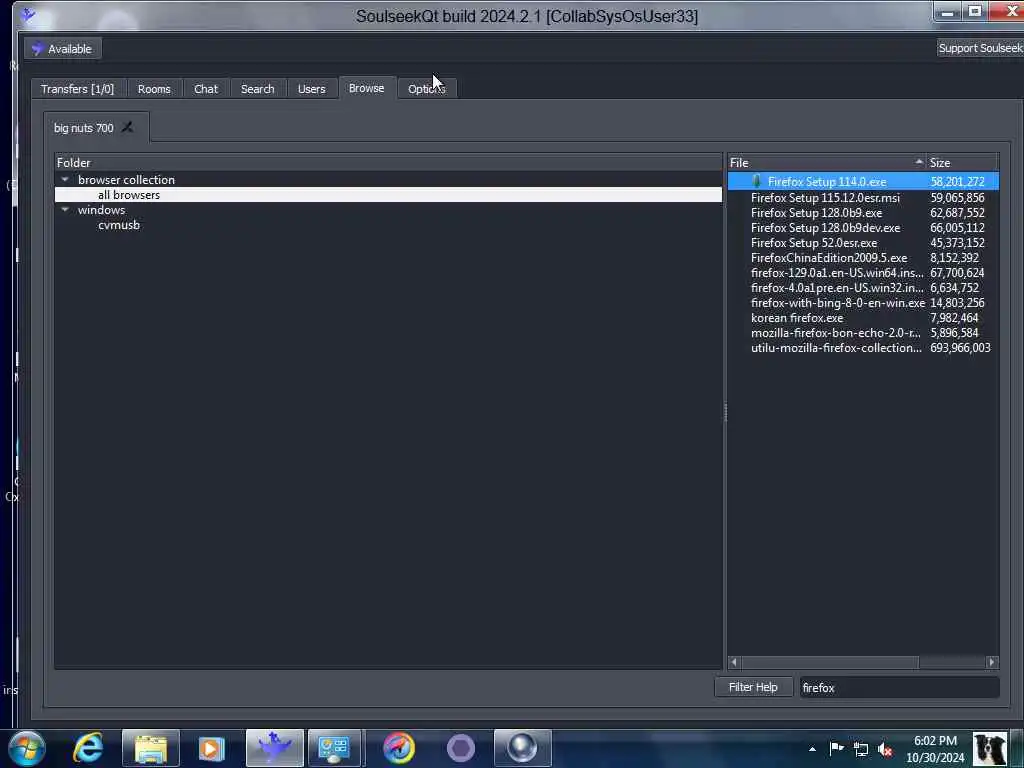
Task: Click the dog picture in taskbar corner
Action: [x=990, y=748]
